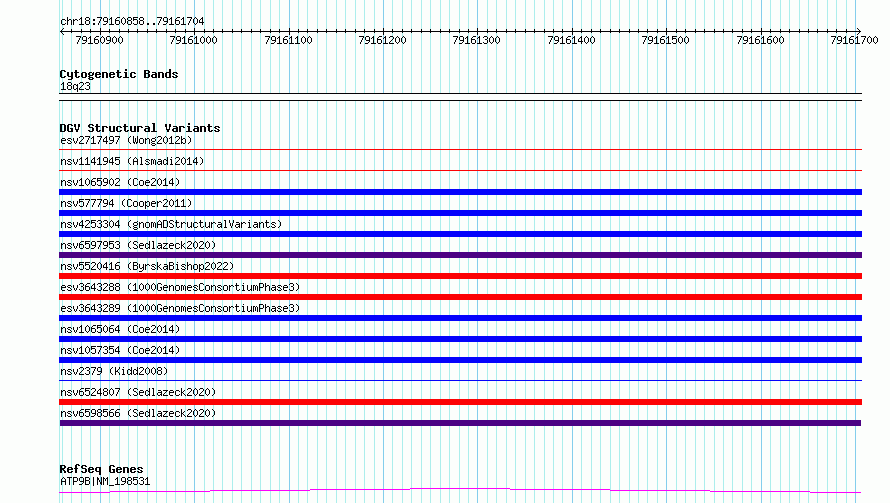Click the red bar under nsv5520416
The width and height of the screenshot is (890, 503).
[x=460, y=276]
